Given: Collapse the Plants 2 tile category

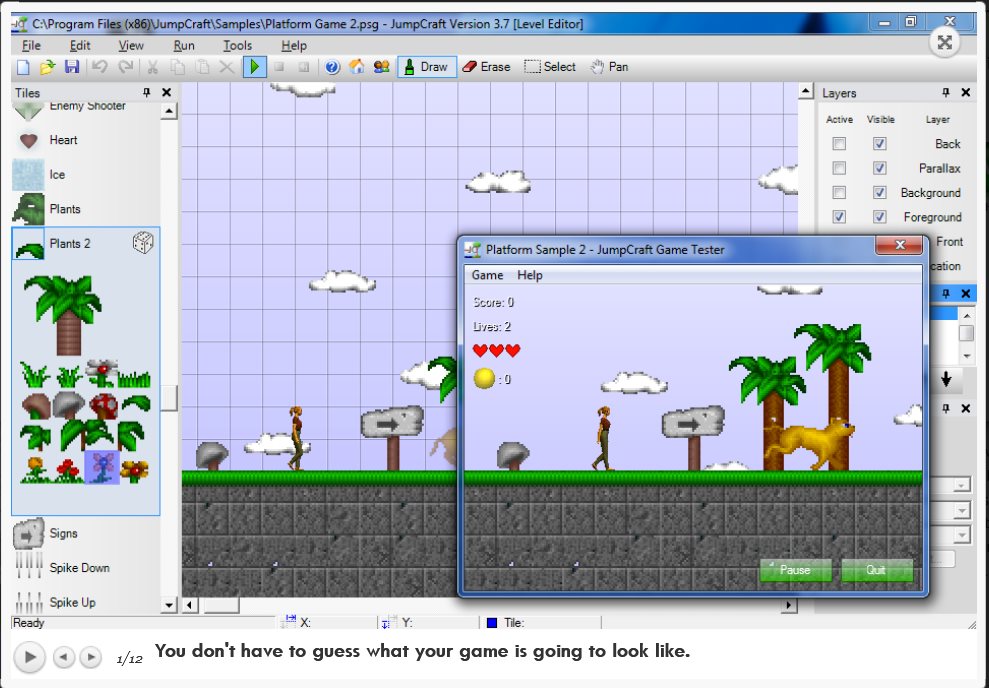Looking at the screenshot, I should pyautogui.click(x=86, y=243).
